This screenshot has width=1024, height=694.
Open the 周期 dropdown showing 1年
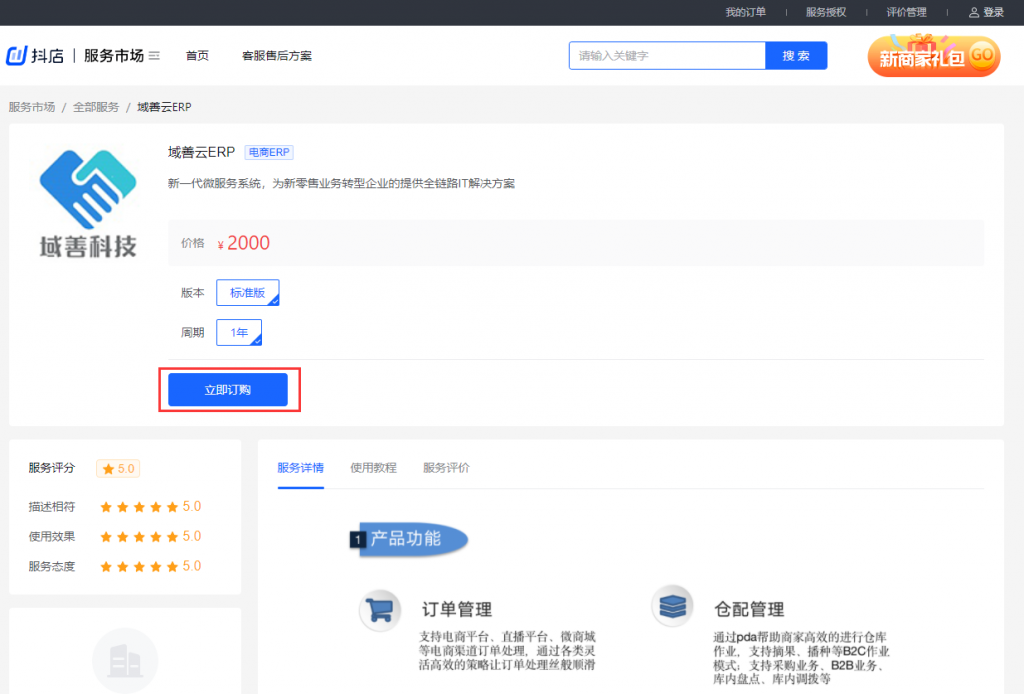click(238, 331)
